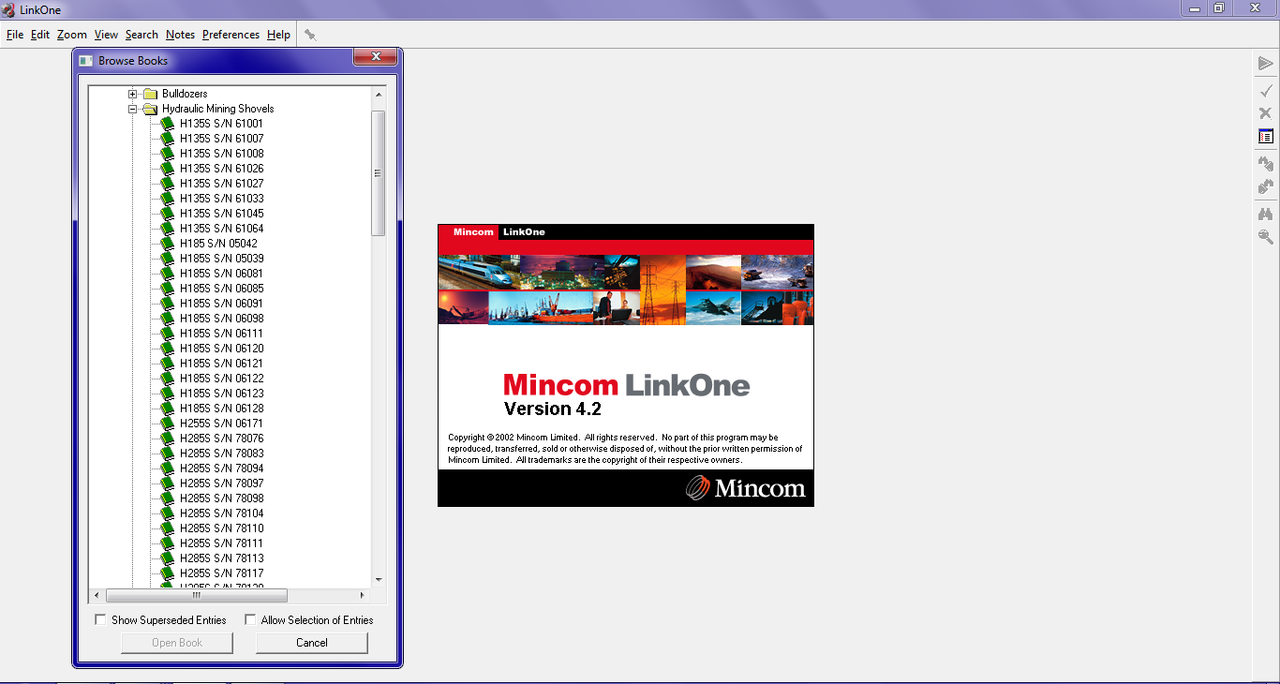This screenshot has height=684, width=1280.
Task: Click the book icon for H135S S/N 61026
Action: [167, 169]
